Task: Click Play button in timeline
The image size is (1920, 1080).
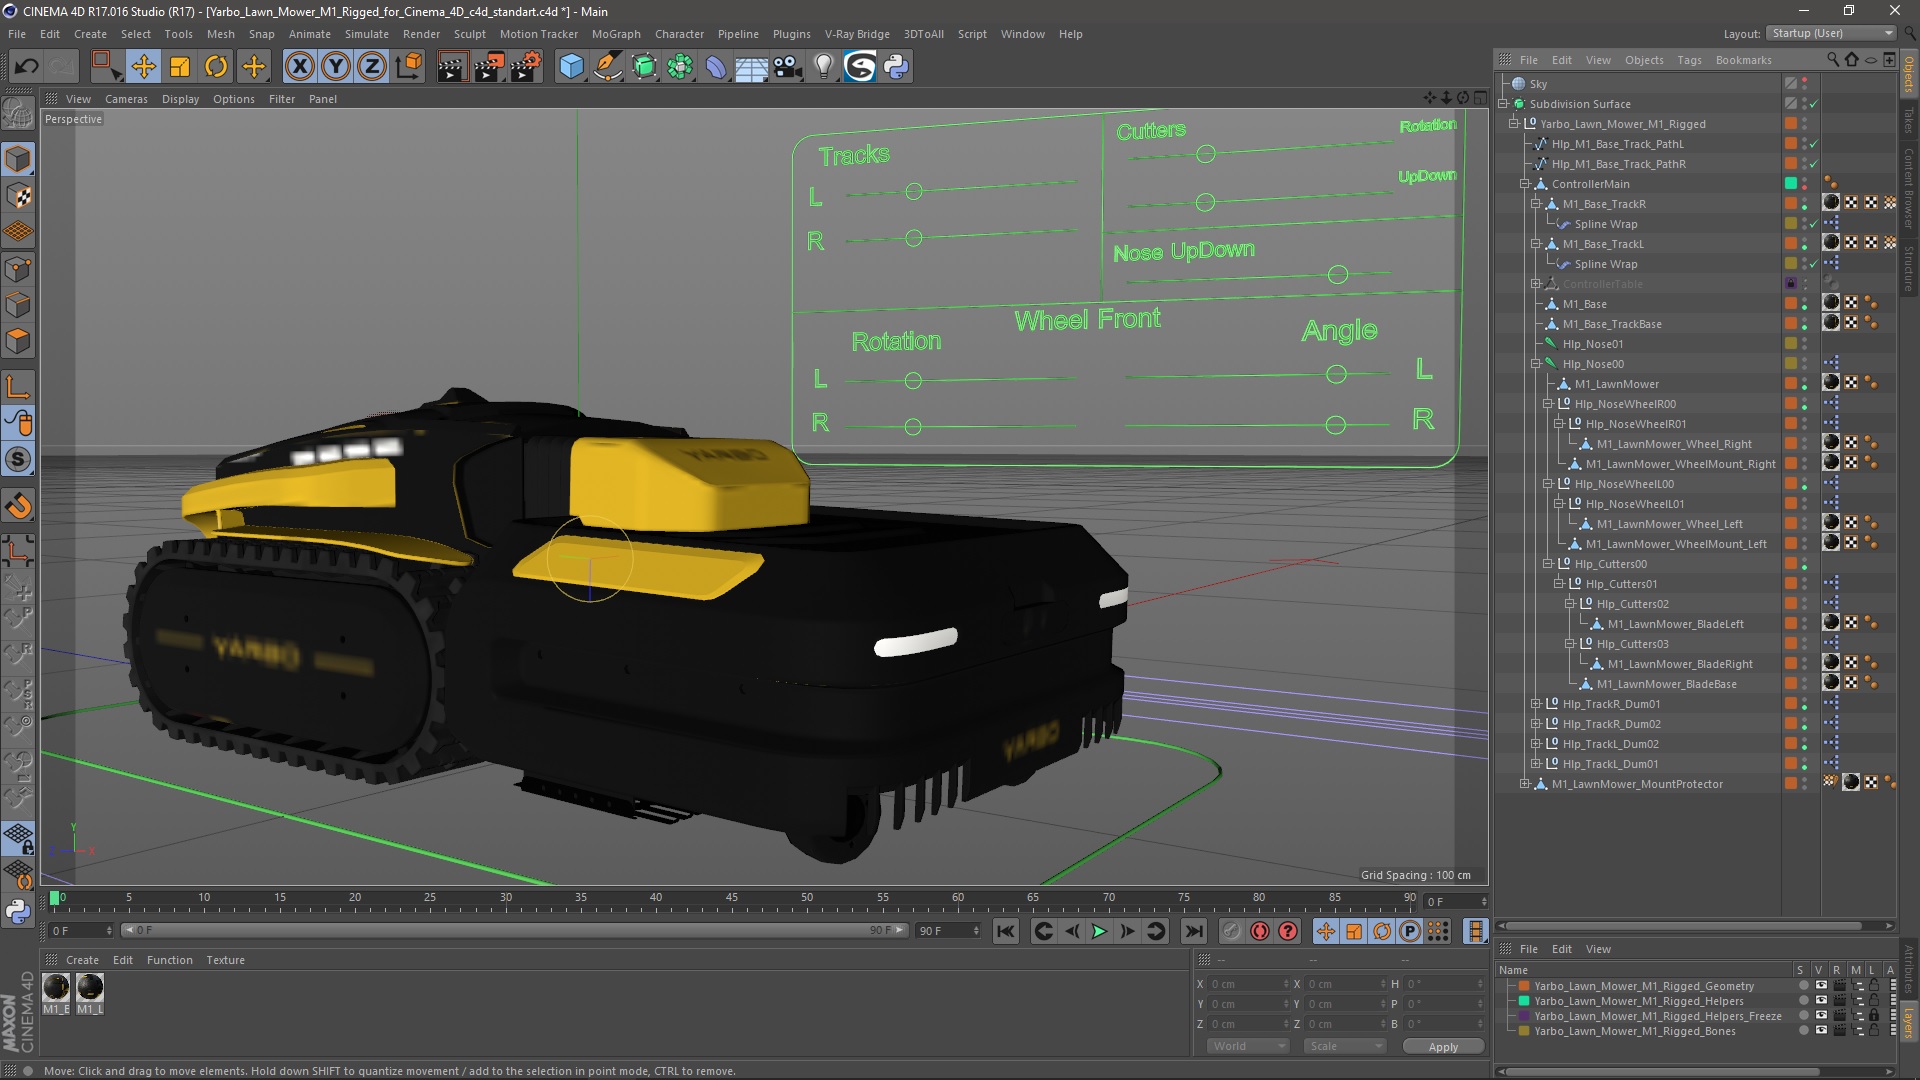Action: 1100,931
